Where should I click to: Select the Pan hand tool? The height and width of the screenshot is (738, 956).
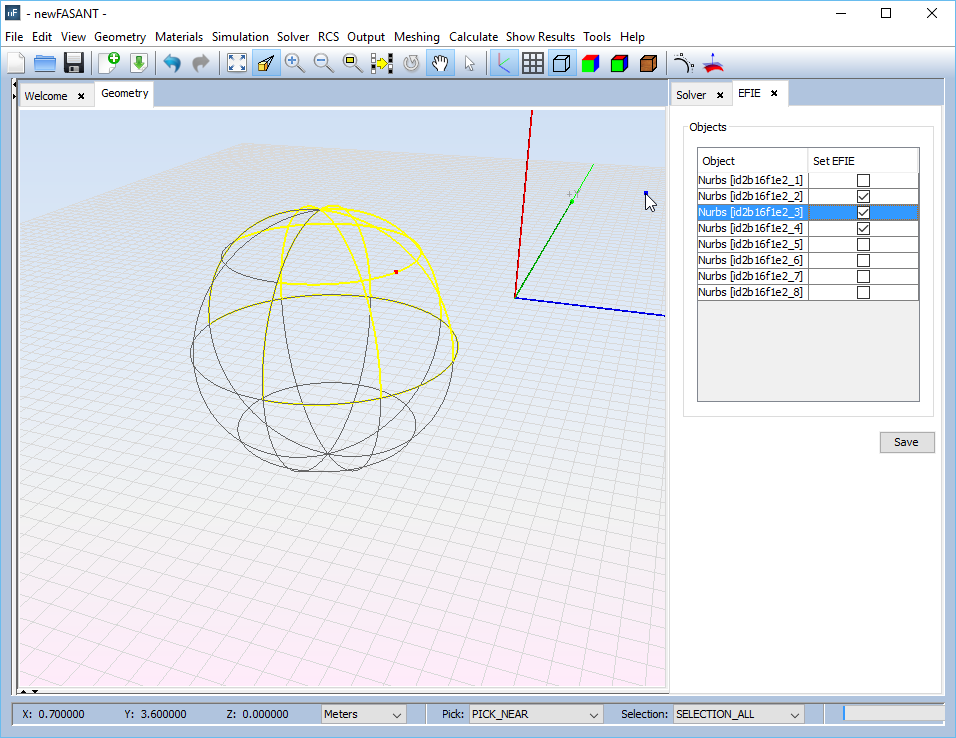coord(440,63)
